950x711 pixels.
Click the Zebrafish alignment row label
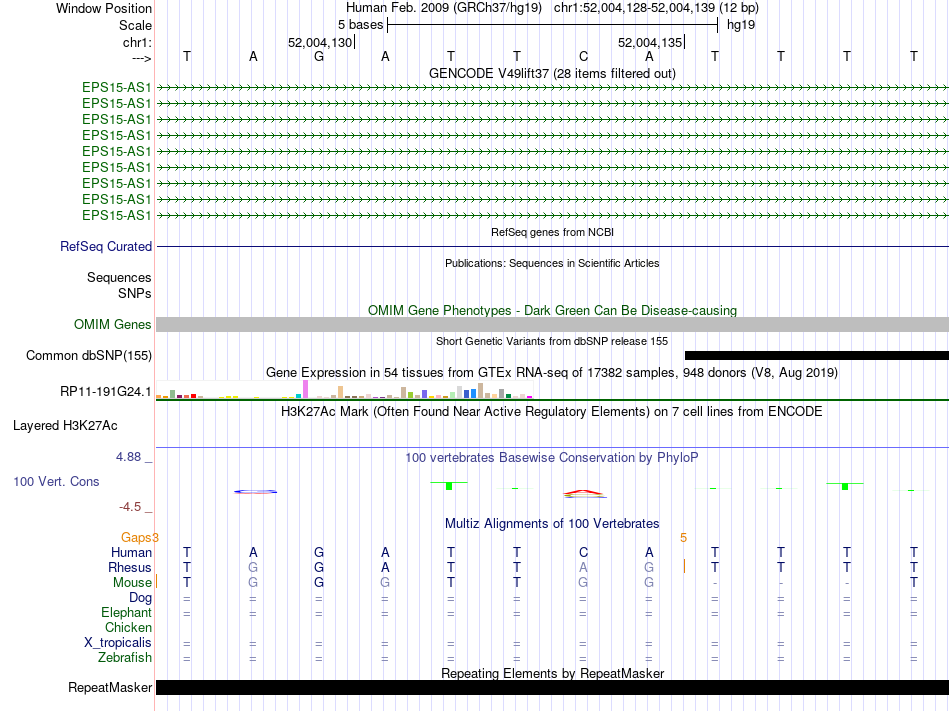[x=125, y=657]
